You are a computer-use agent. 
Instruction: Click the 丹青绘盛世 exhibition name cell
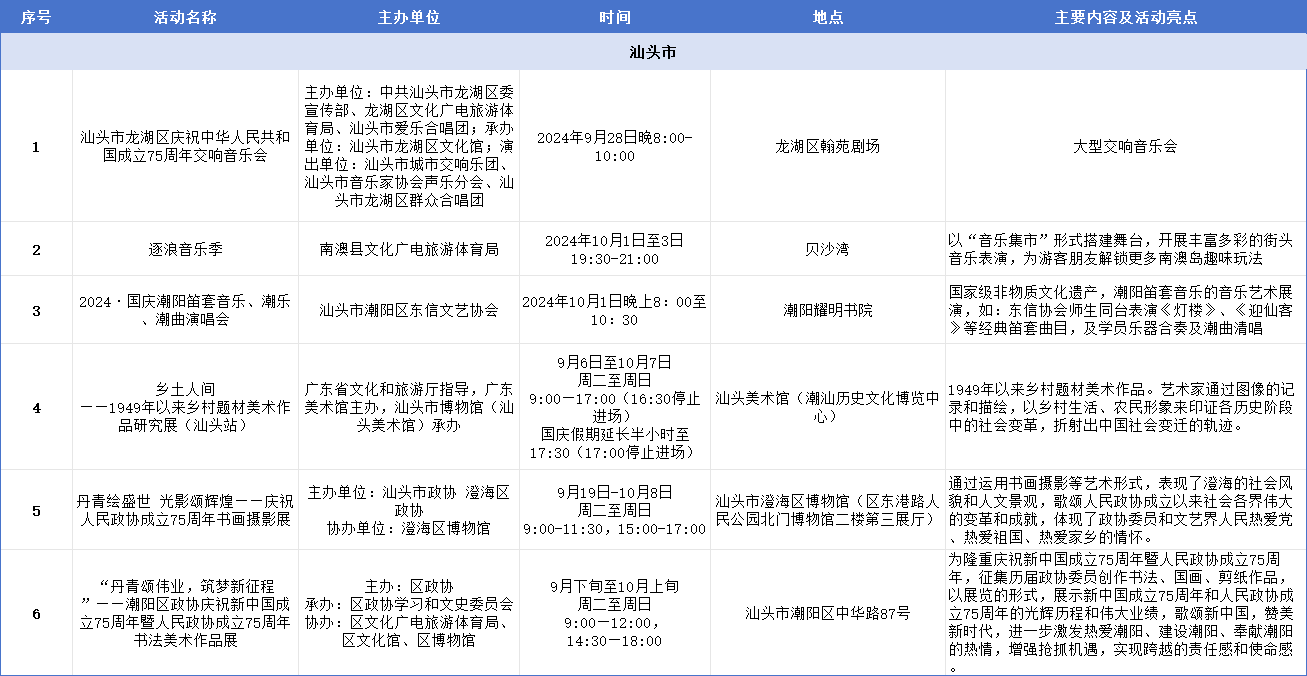[185, 510]
